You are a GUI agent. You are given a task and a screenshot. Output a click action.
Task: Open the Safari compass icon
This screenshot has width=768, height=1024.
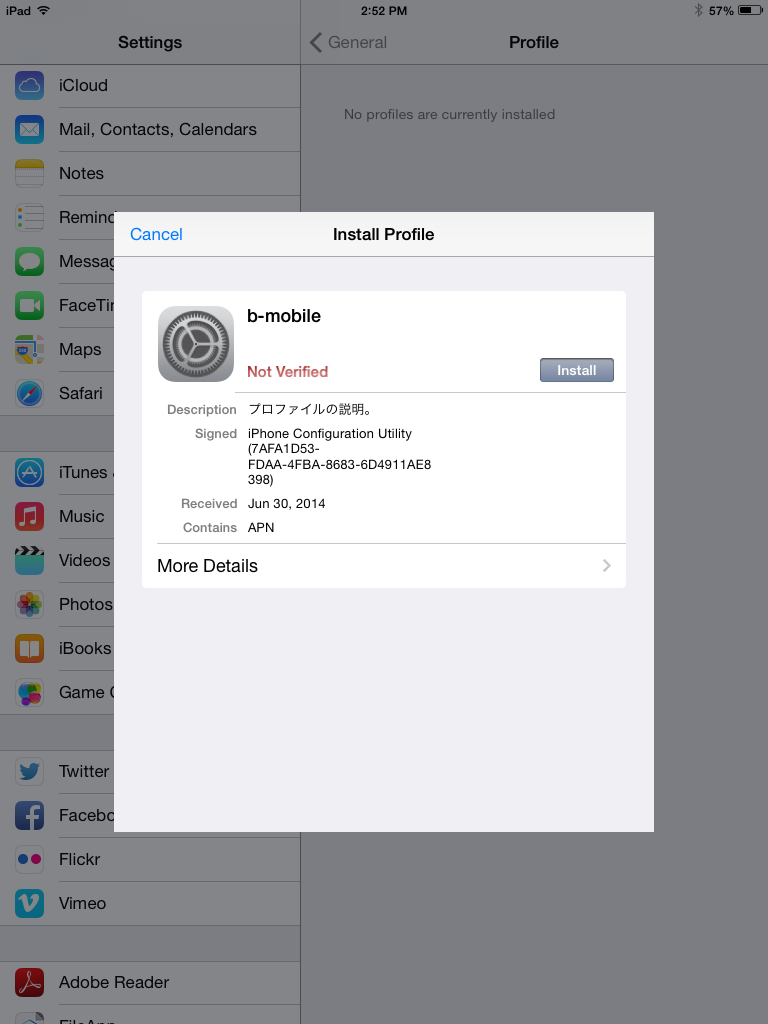[29, 393]
